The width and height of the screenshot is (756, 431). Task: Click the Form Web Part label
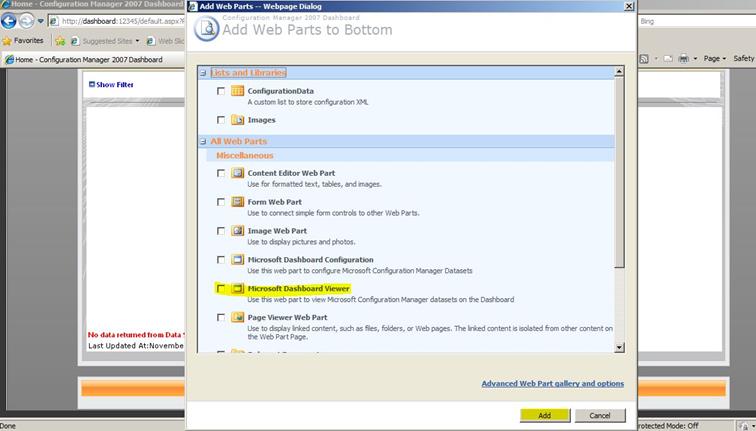pyautogui.click(x=274, y=202)
